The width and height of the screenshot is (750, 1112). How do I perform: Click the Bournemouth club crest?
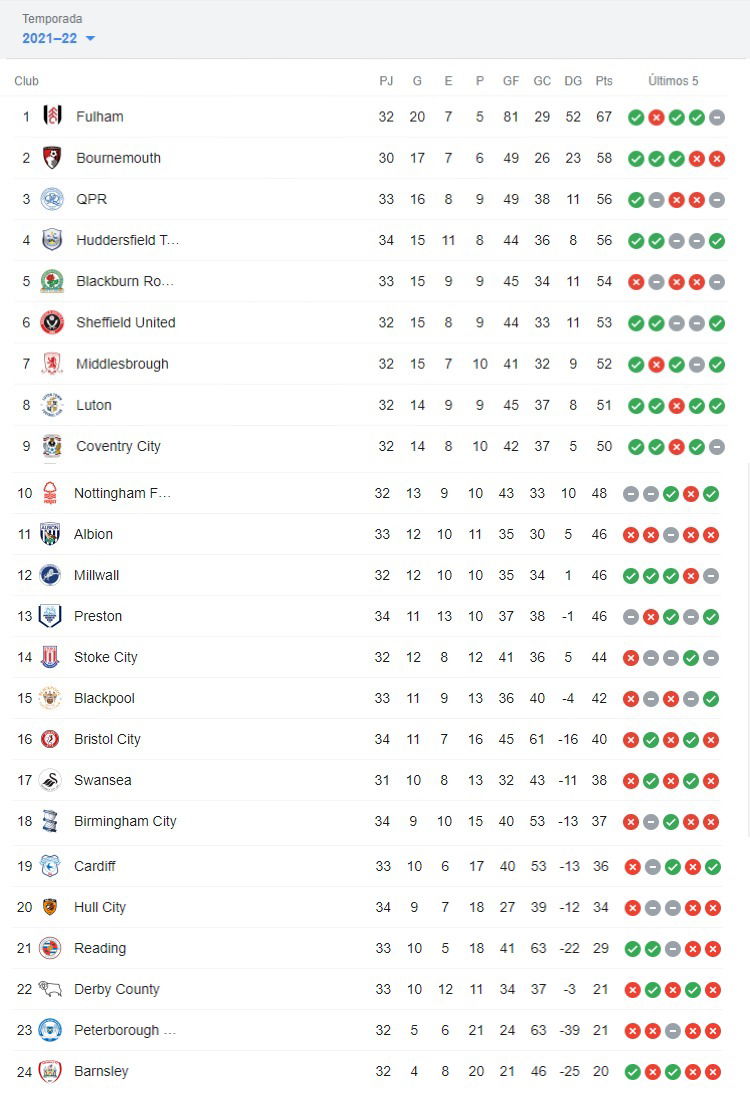click(x=52, y=157)
